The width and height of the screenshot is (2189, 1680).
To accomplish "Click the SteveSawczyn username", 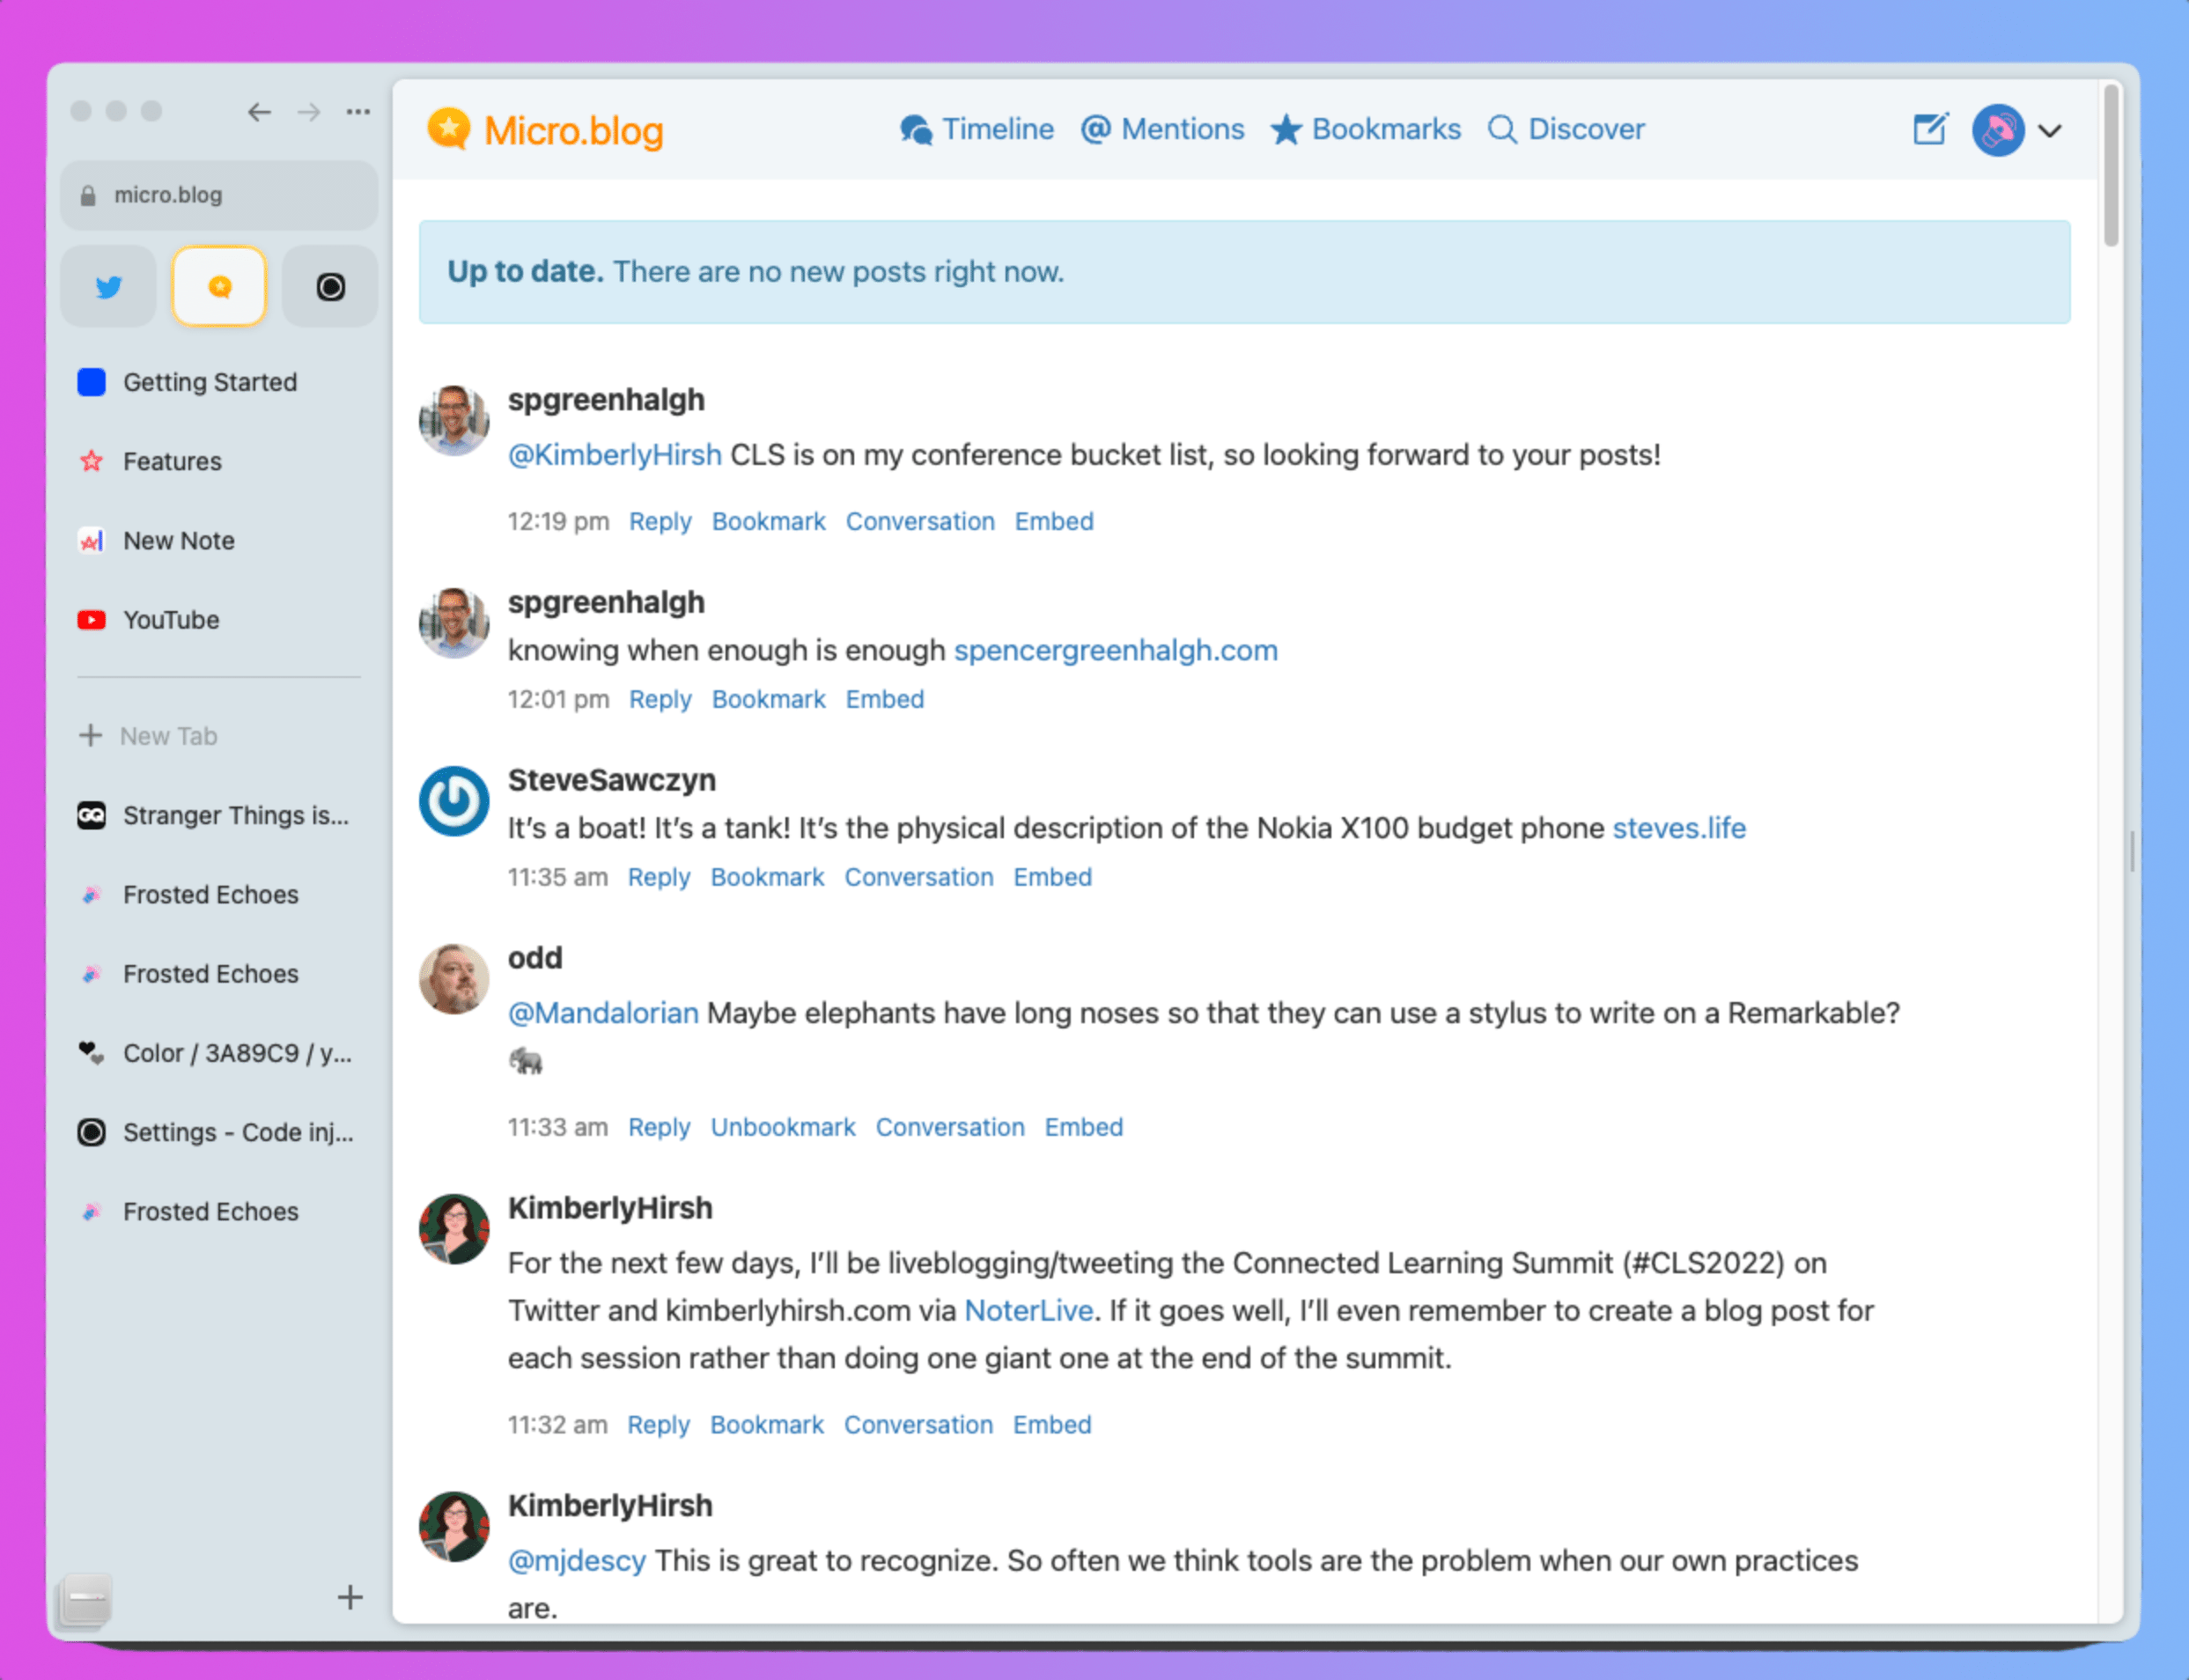I will pyautogui.click(x=612, y=780).
